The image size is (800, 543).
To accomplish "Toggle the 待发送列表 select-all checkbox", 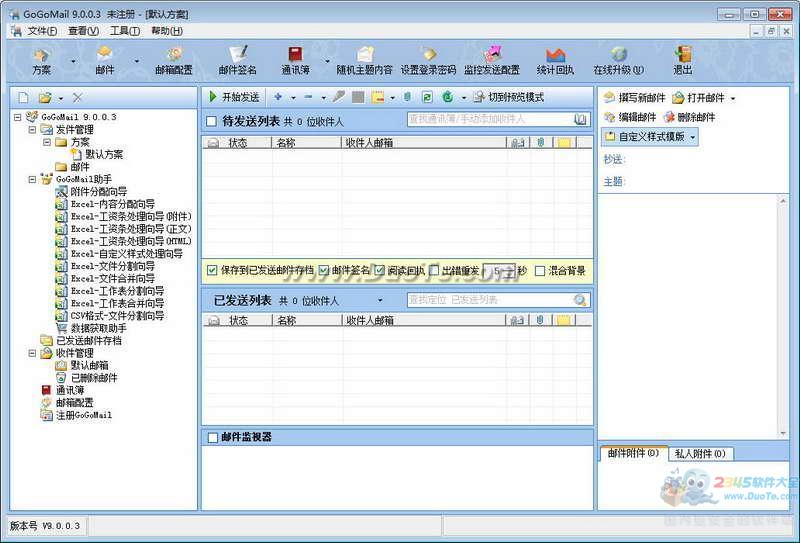I will [211, 121].
